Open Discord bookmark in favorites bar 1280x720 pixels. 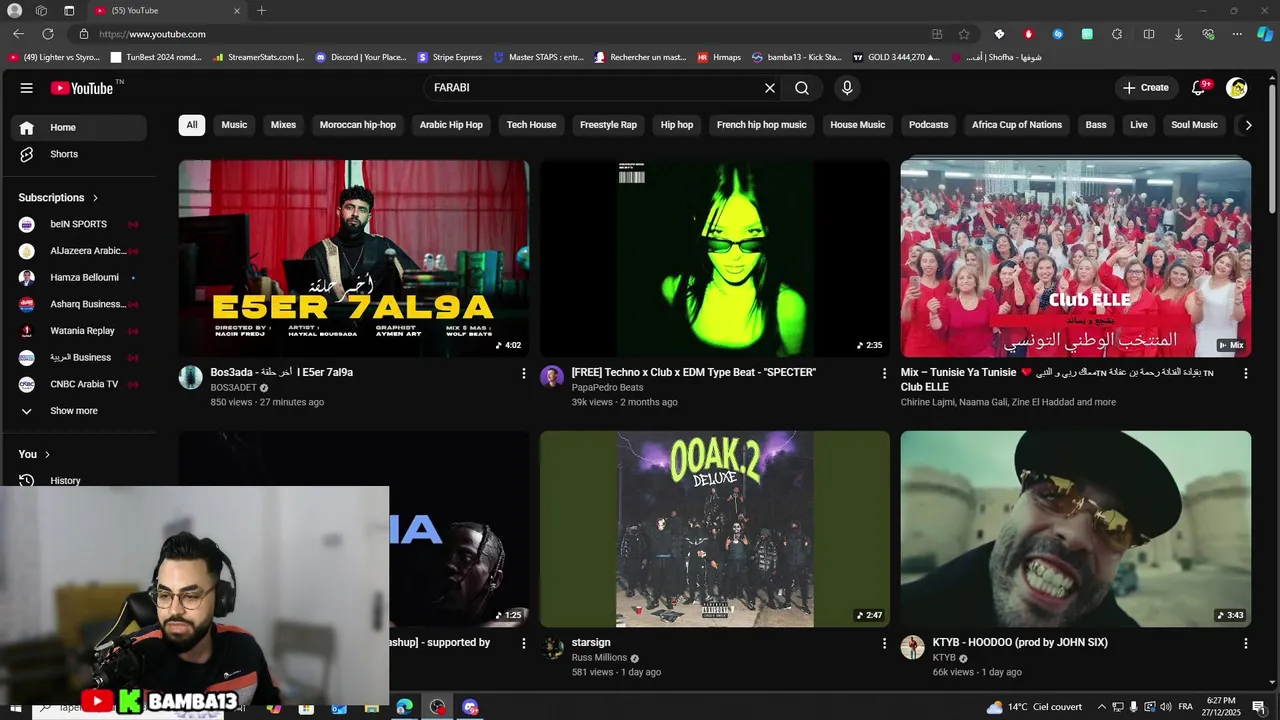[361, 57]
